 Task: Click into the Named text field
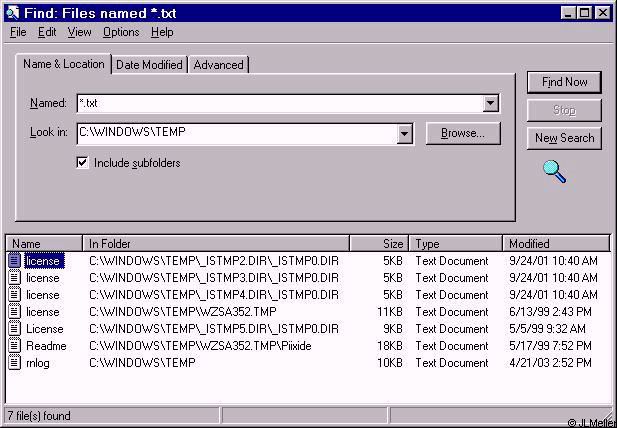point(280,103)
